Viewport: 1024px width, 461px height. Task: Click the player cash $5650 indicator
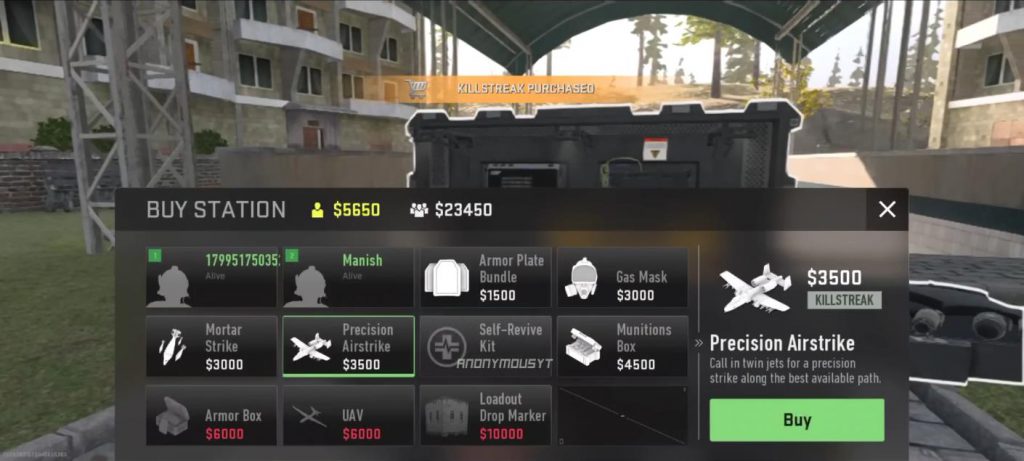pos(345,210)
